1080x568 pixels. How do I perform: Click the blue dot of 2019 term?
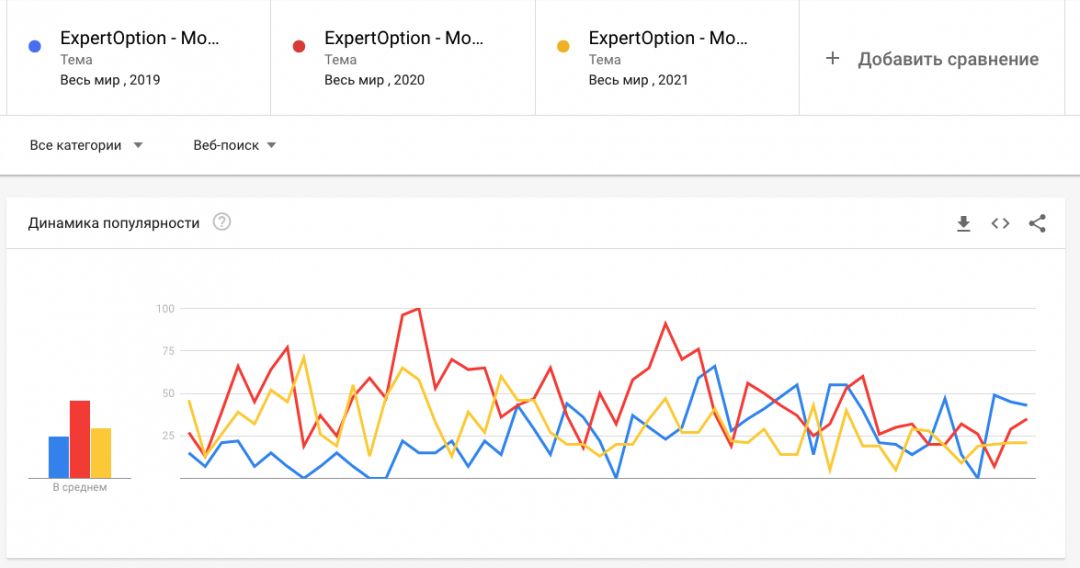[x=35, y=46]
